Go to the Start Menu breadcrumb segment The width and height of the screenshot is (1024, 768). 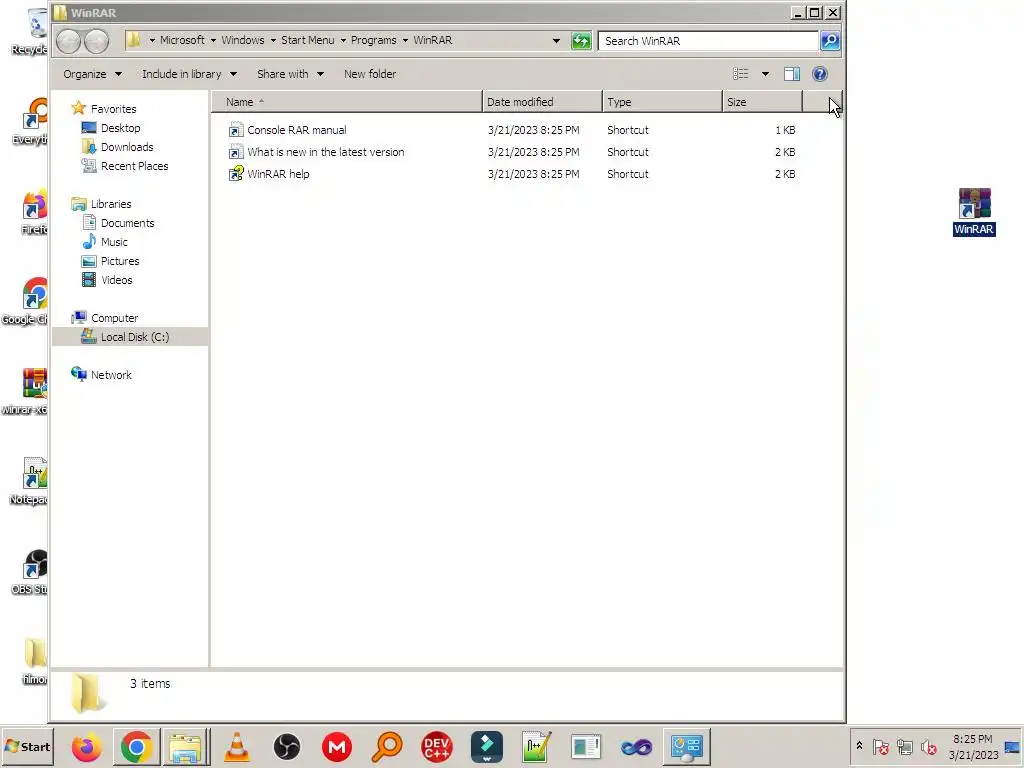(x=308, y=40)
